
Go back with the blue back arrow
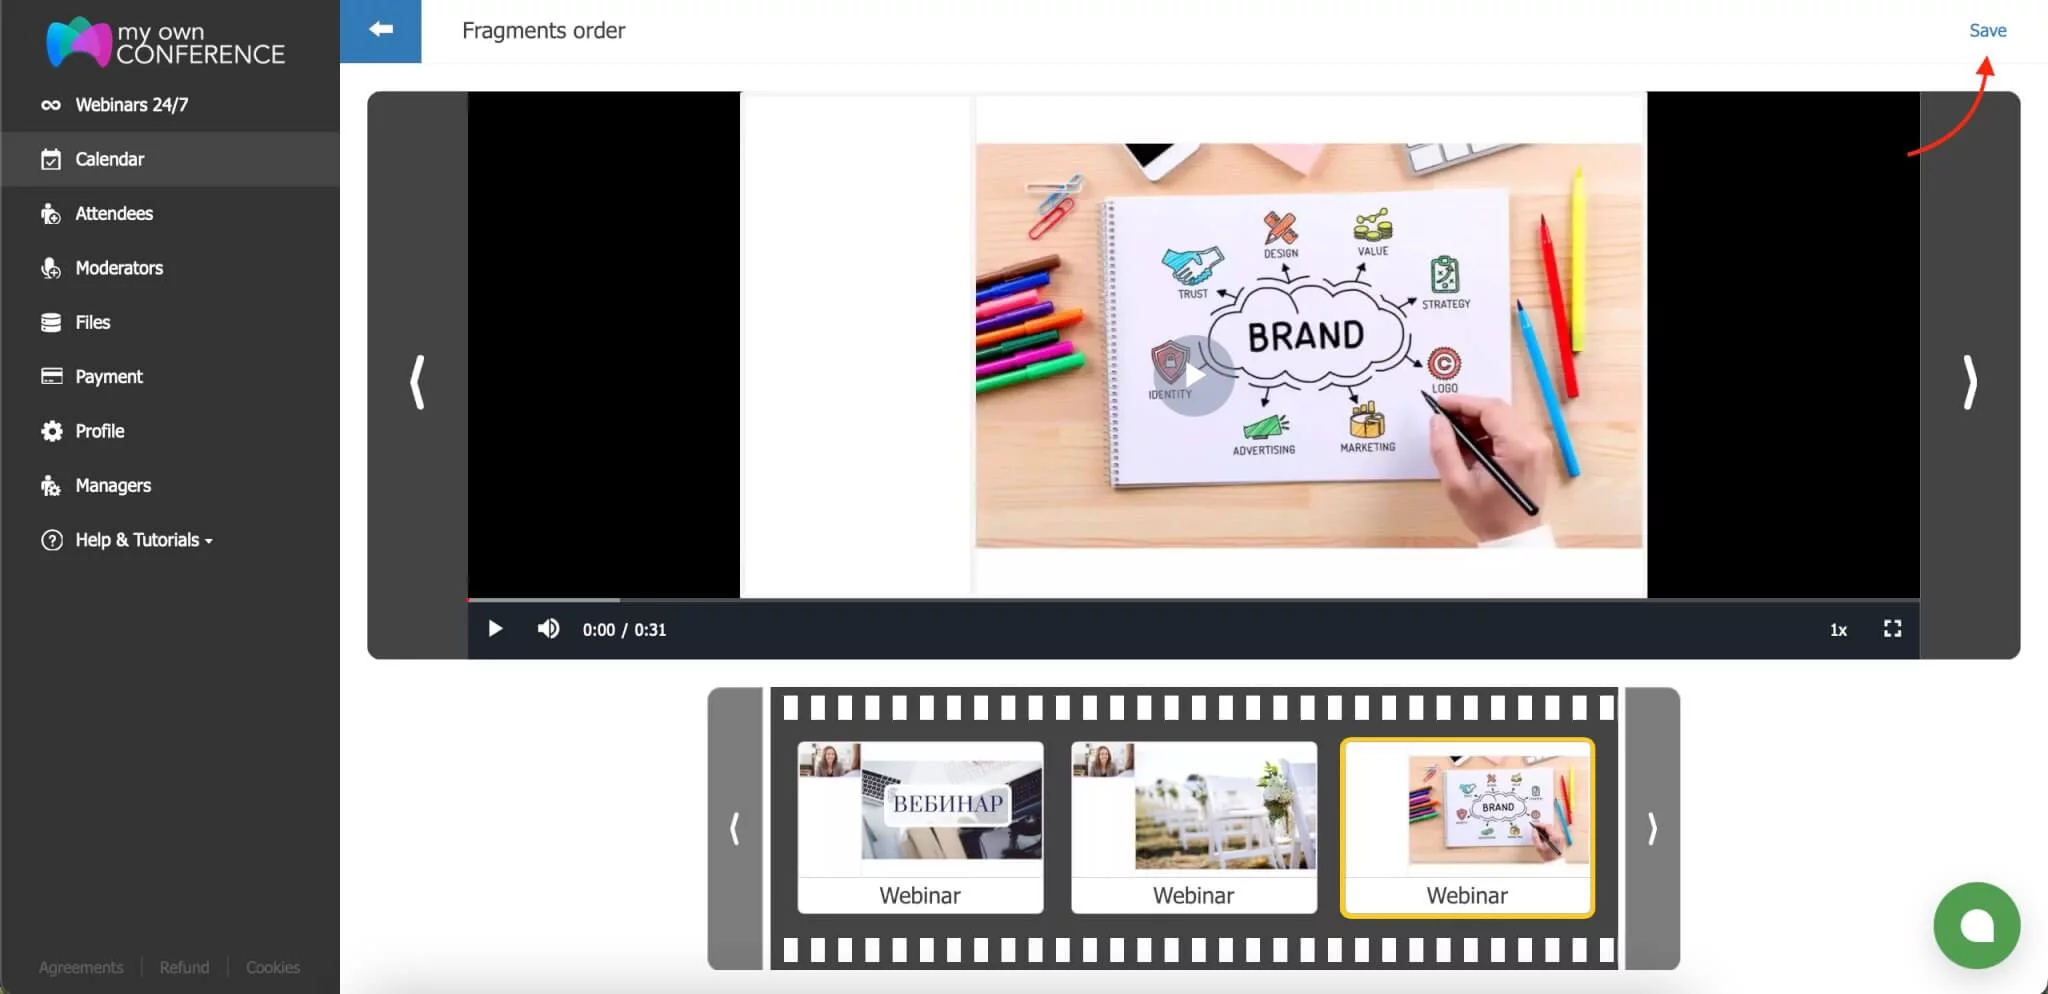pyautogui.click(x=380, y=29)
